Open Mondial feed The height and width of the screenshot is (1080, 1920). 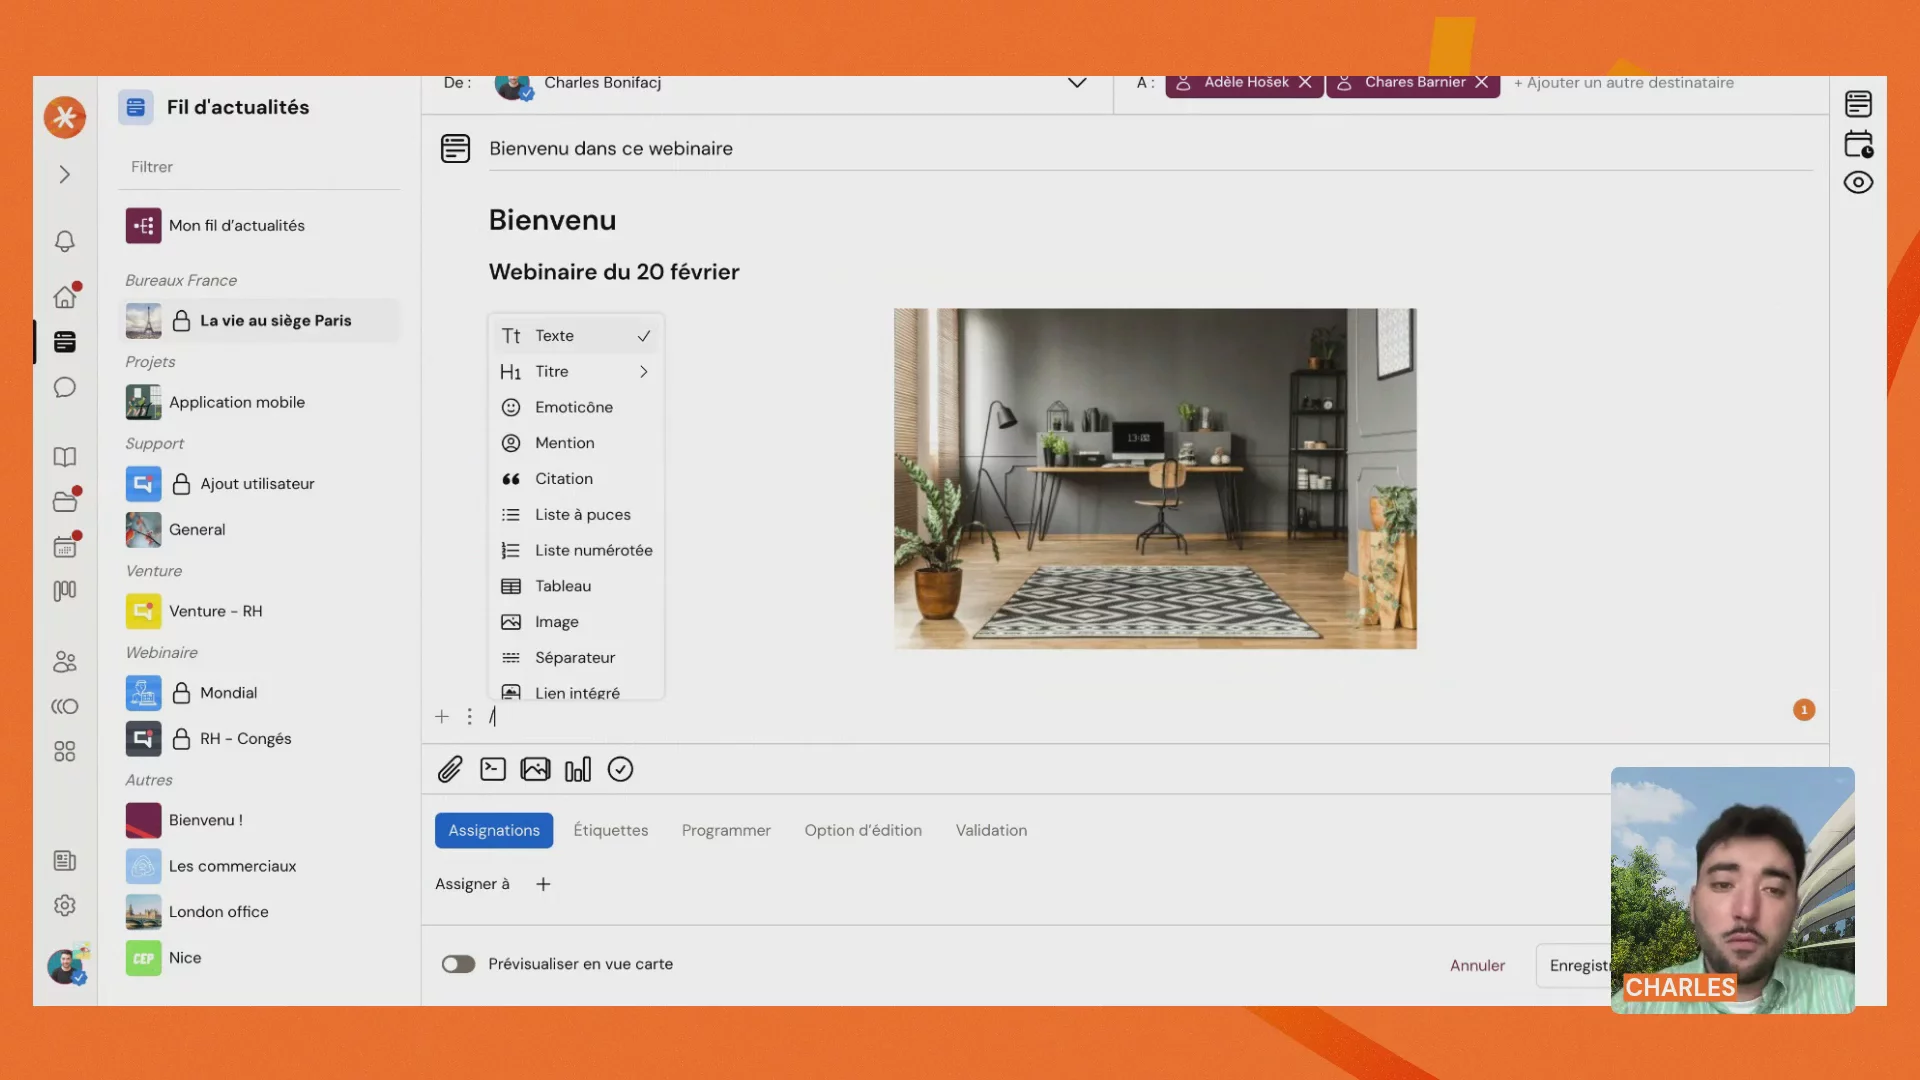tap(259, 693)
